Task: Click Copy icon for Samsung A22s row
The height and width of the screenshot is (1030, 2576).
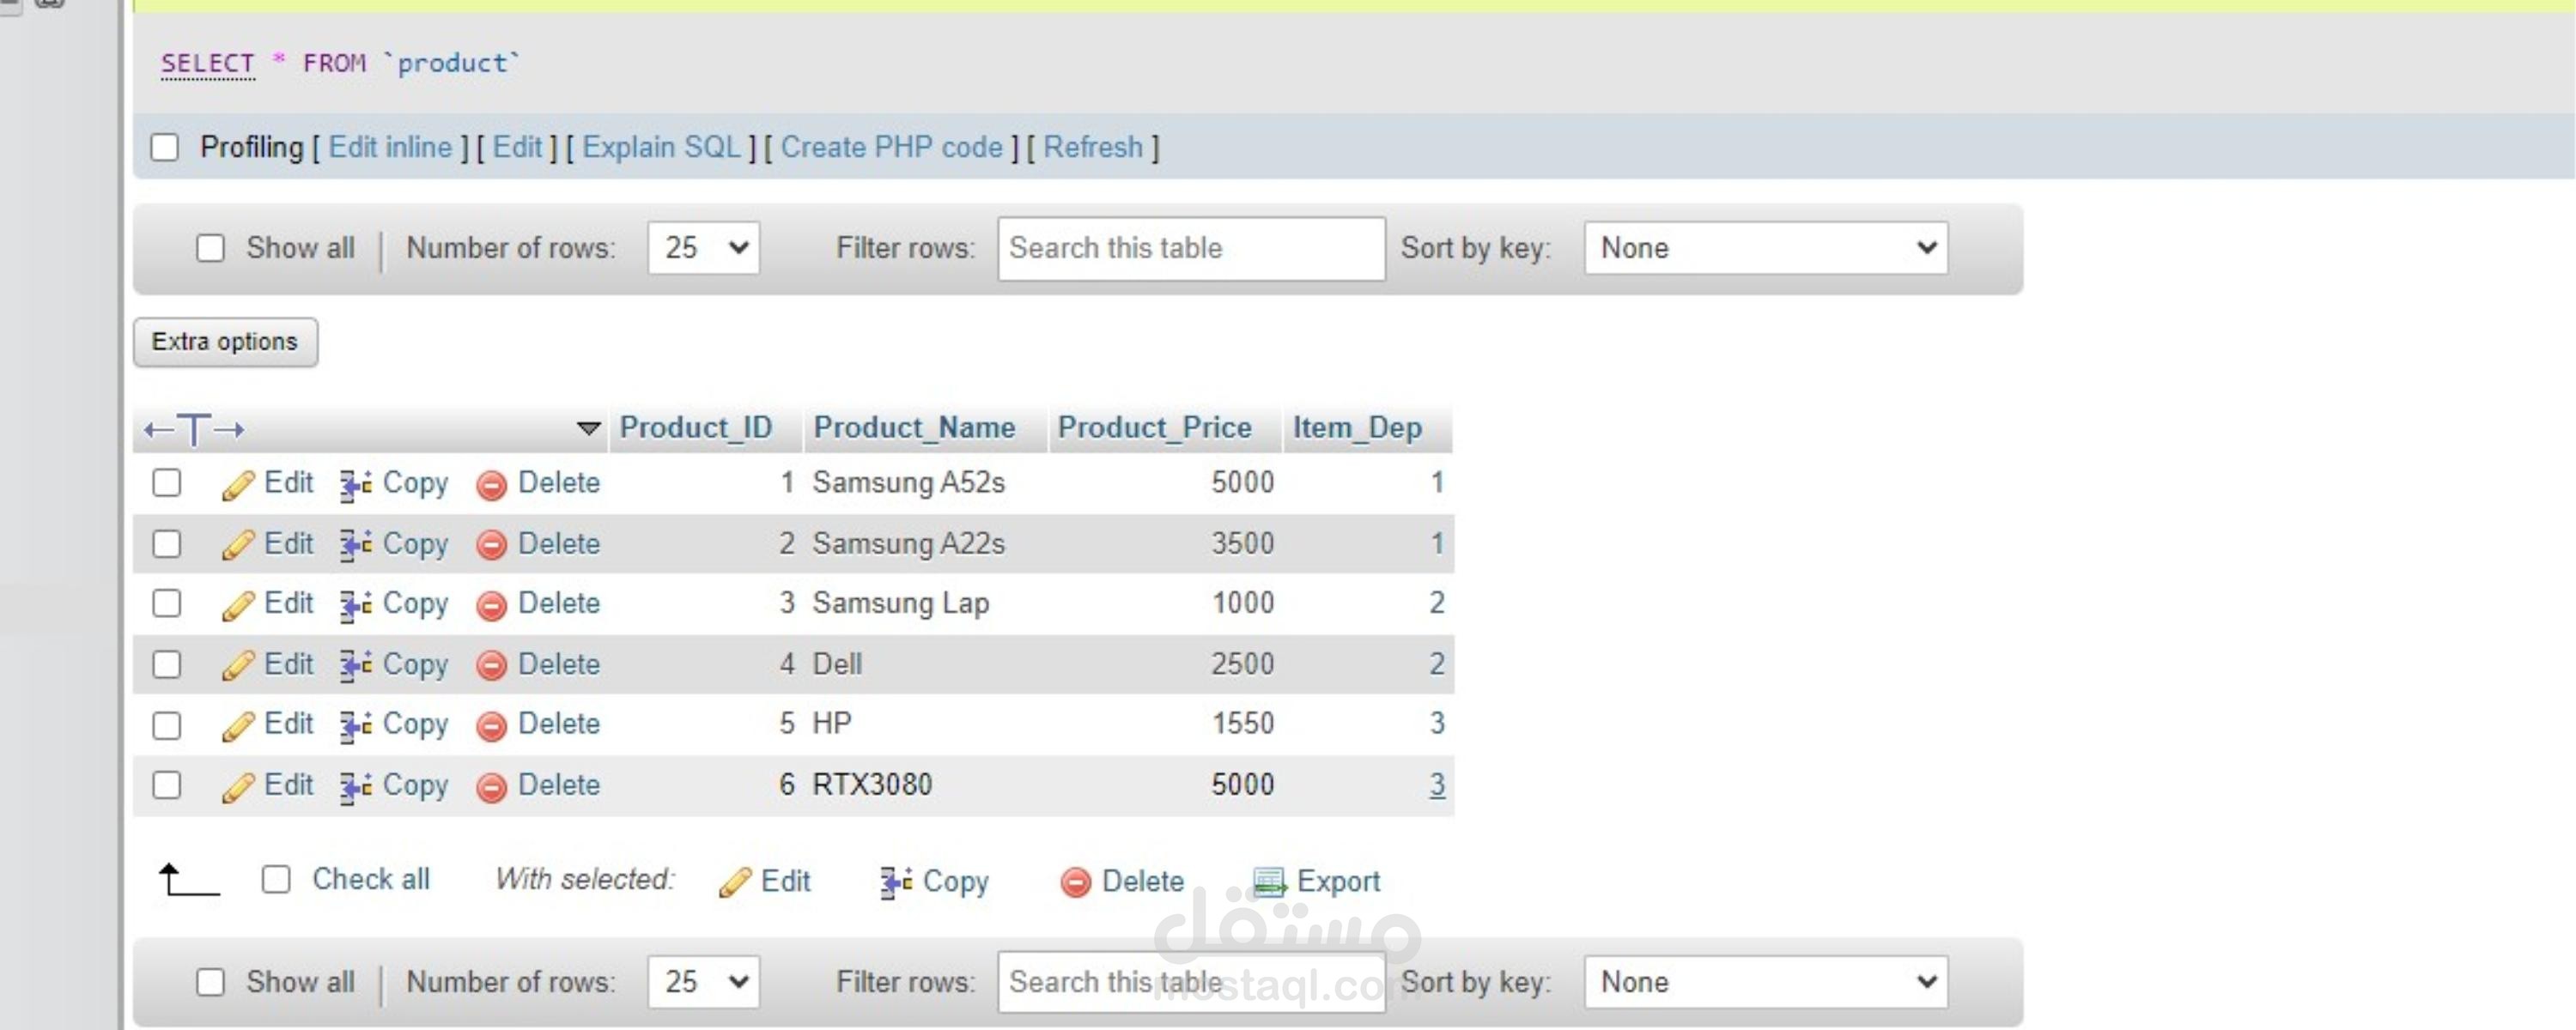Action: tap(354, 545)
